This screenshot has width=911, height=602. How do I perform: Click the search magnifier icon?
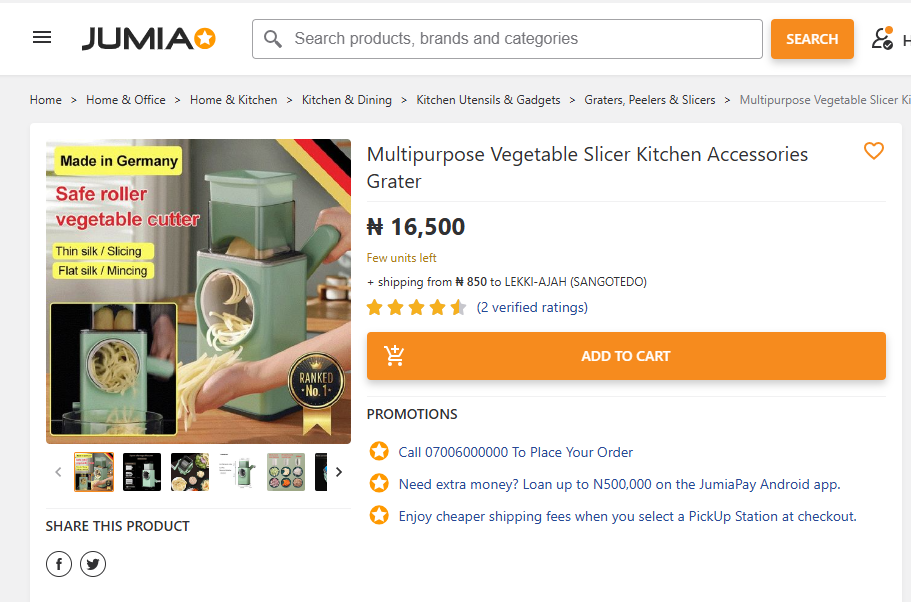click(x=273, y=39)
